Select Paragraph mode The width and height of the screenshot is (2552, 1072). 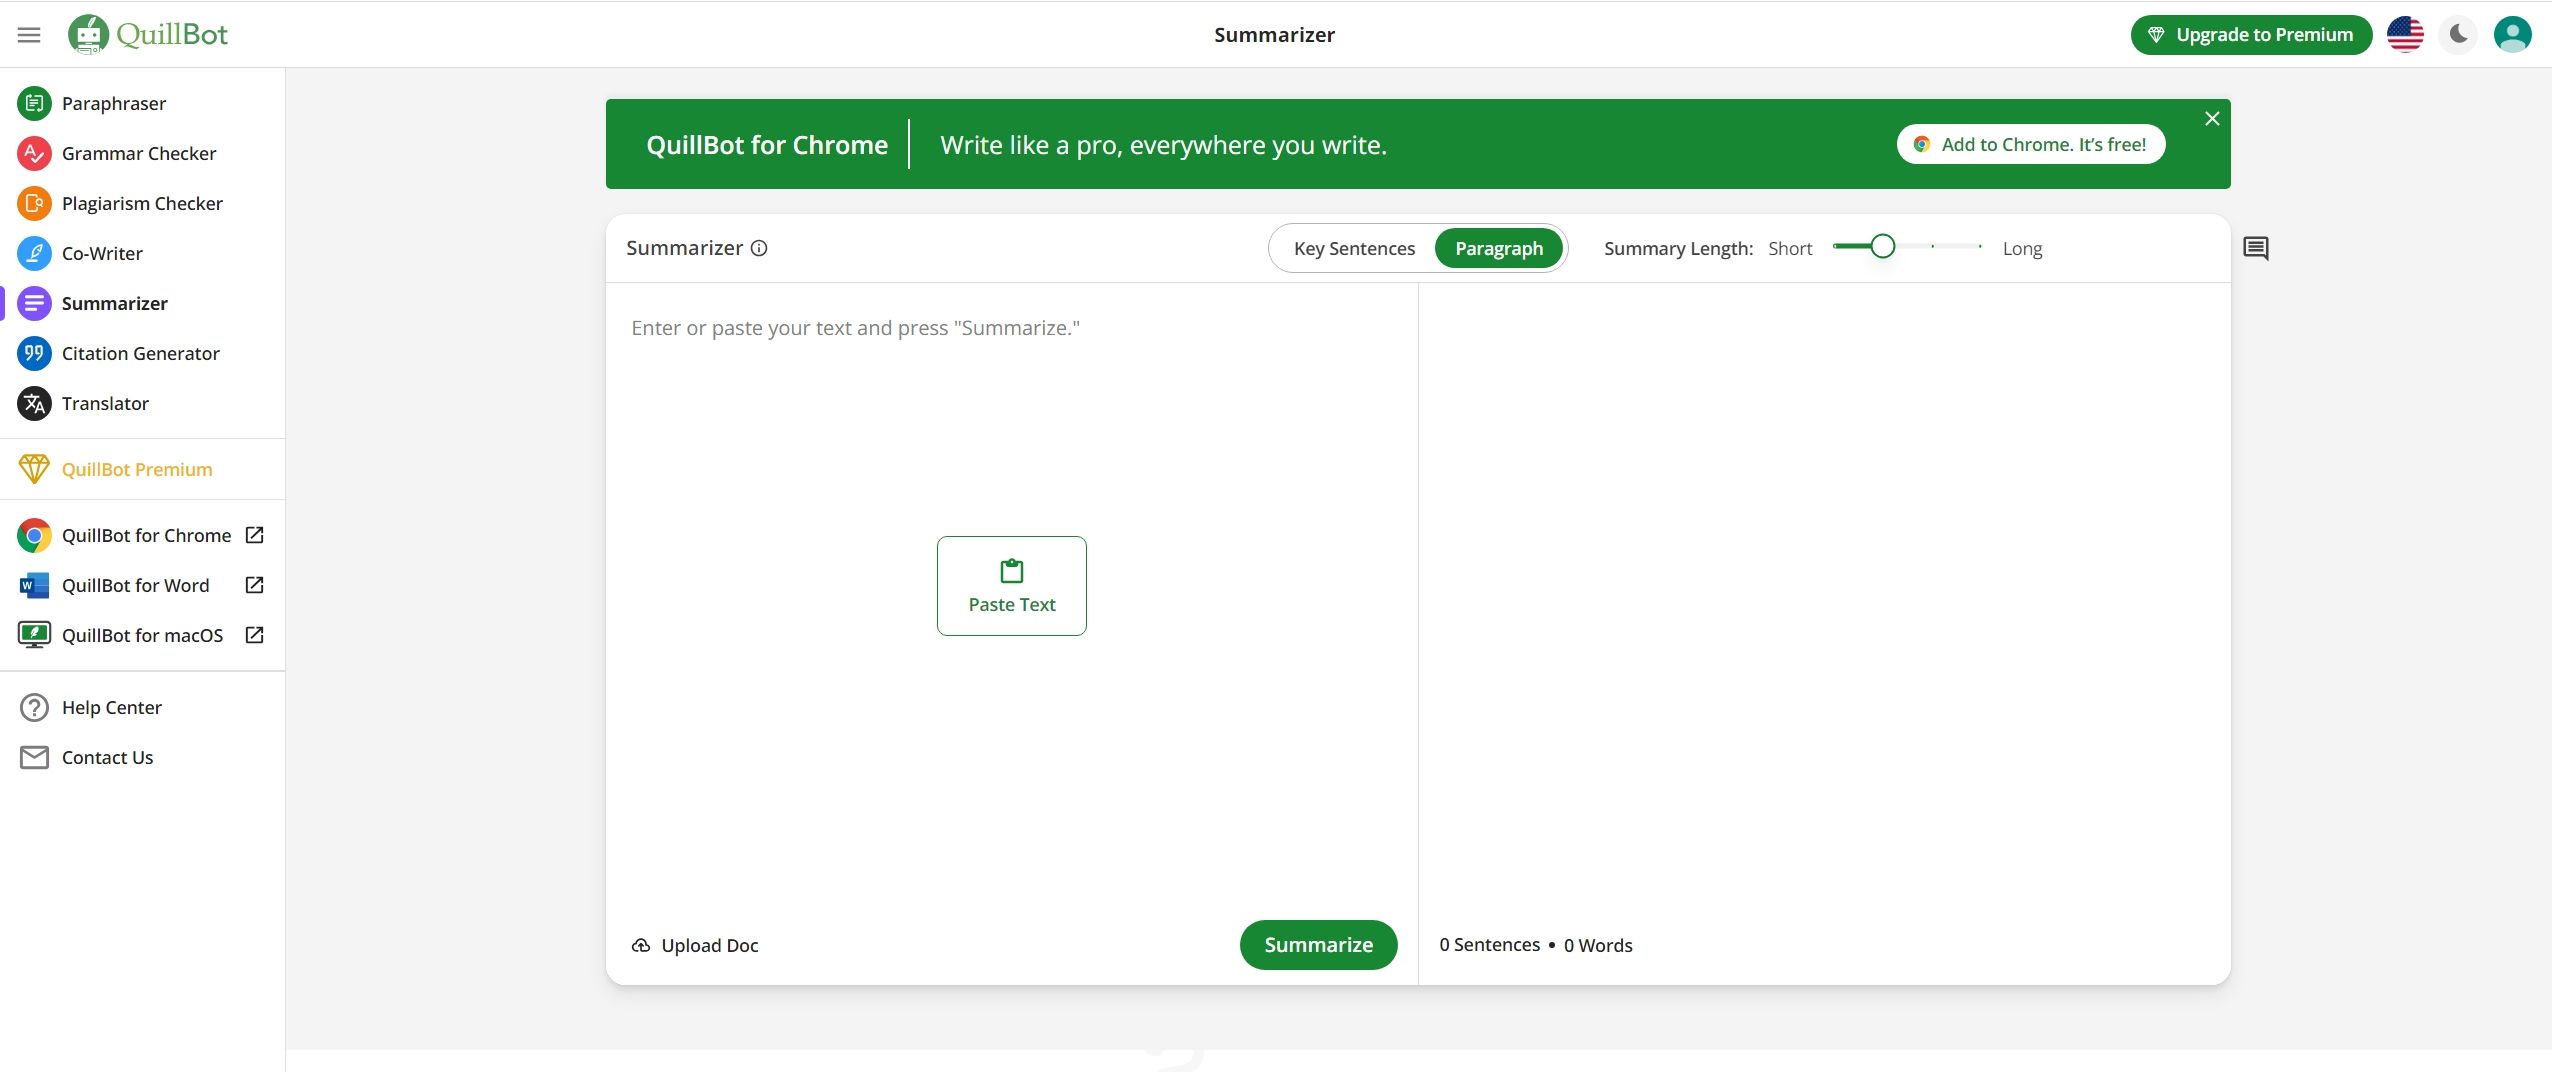(x=1498, y=248)
